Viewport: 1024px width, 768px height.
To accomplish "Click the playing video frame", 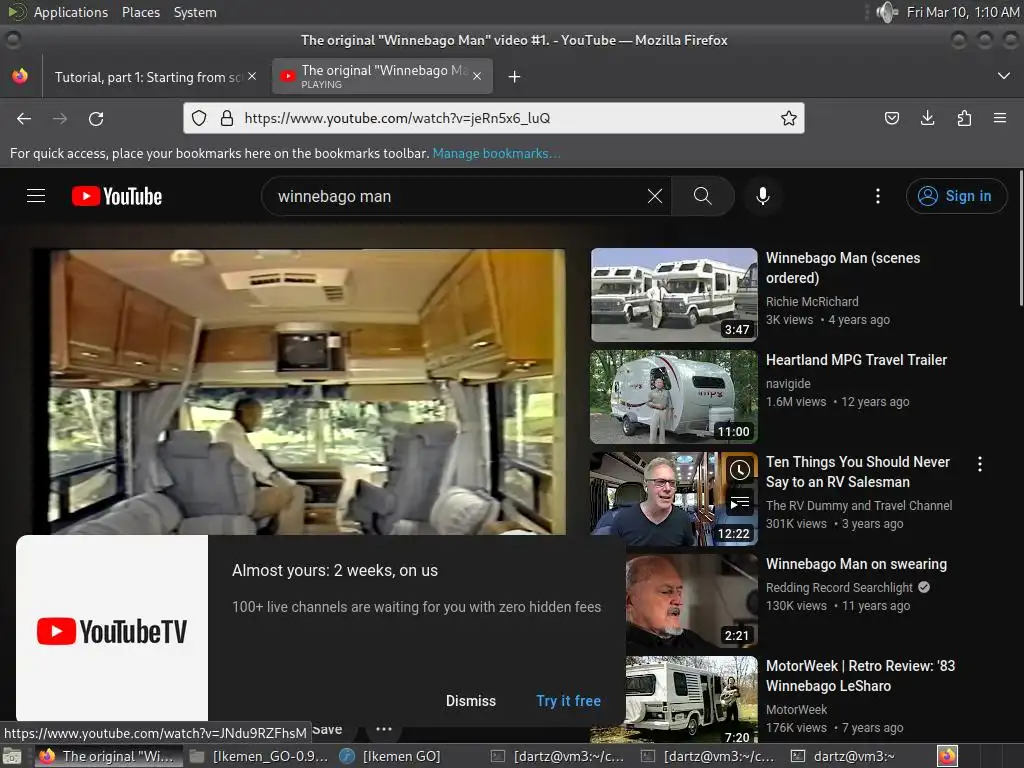I will pyautogui.click(x=300, y=392).
